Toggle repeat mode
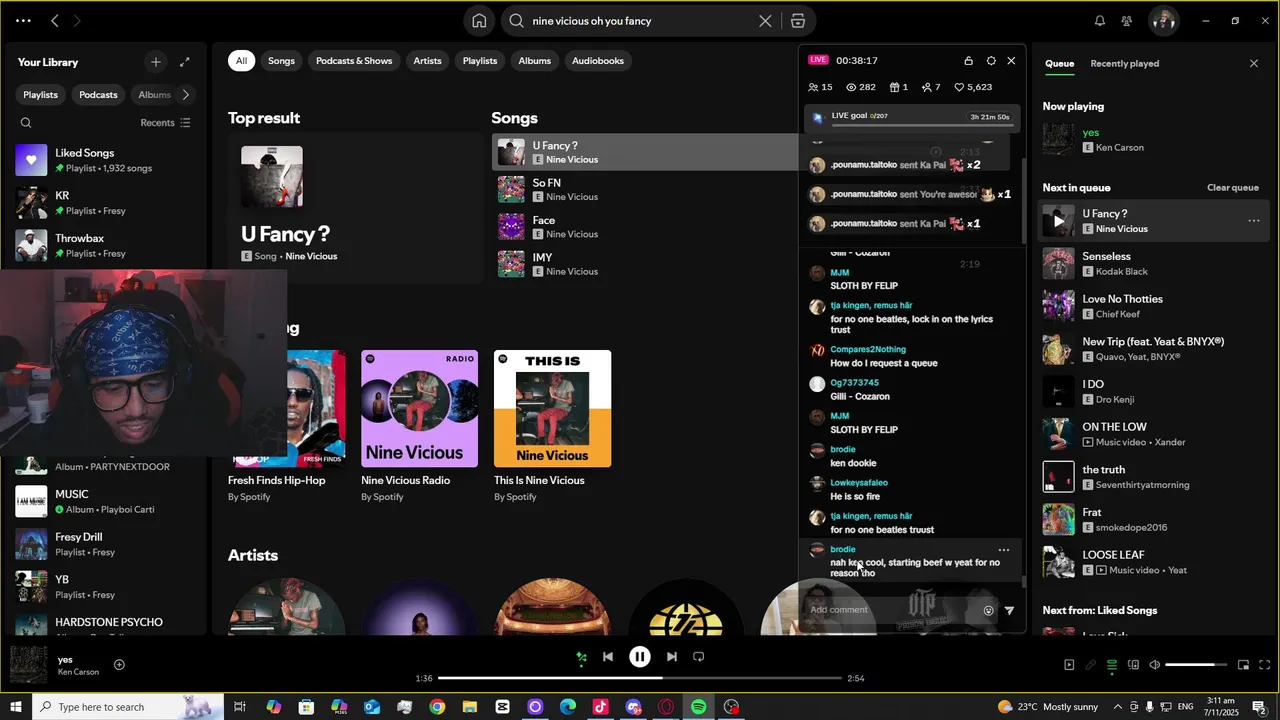 (699, 657)
